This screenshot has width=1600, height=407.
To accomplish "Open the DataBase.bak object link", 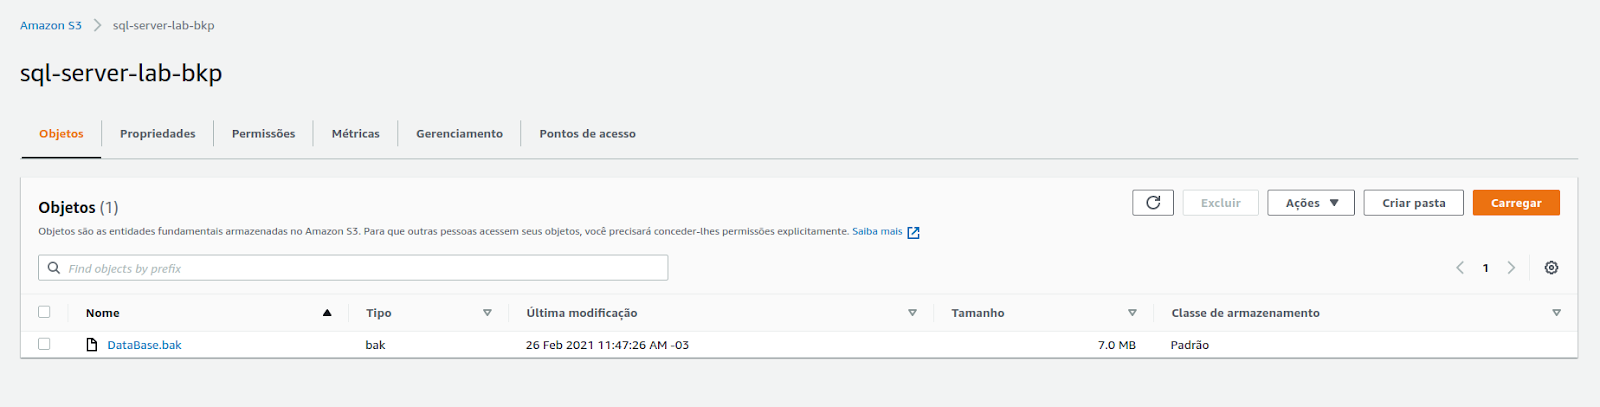I will [145, 345].
